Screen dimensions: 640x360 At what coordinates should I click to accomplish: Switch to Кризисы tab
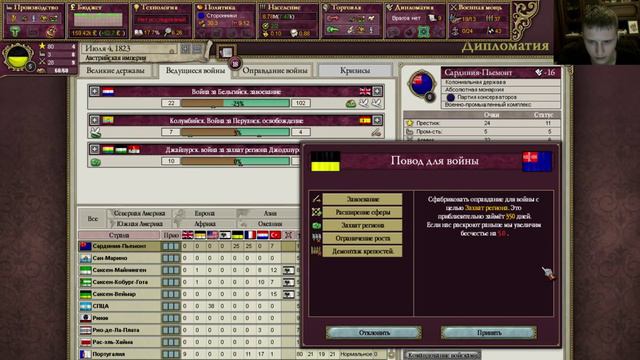click(x=355, y=71)
